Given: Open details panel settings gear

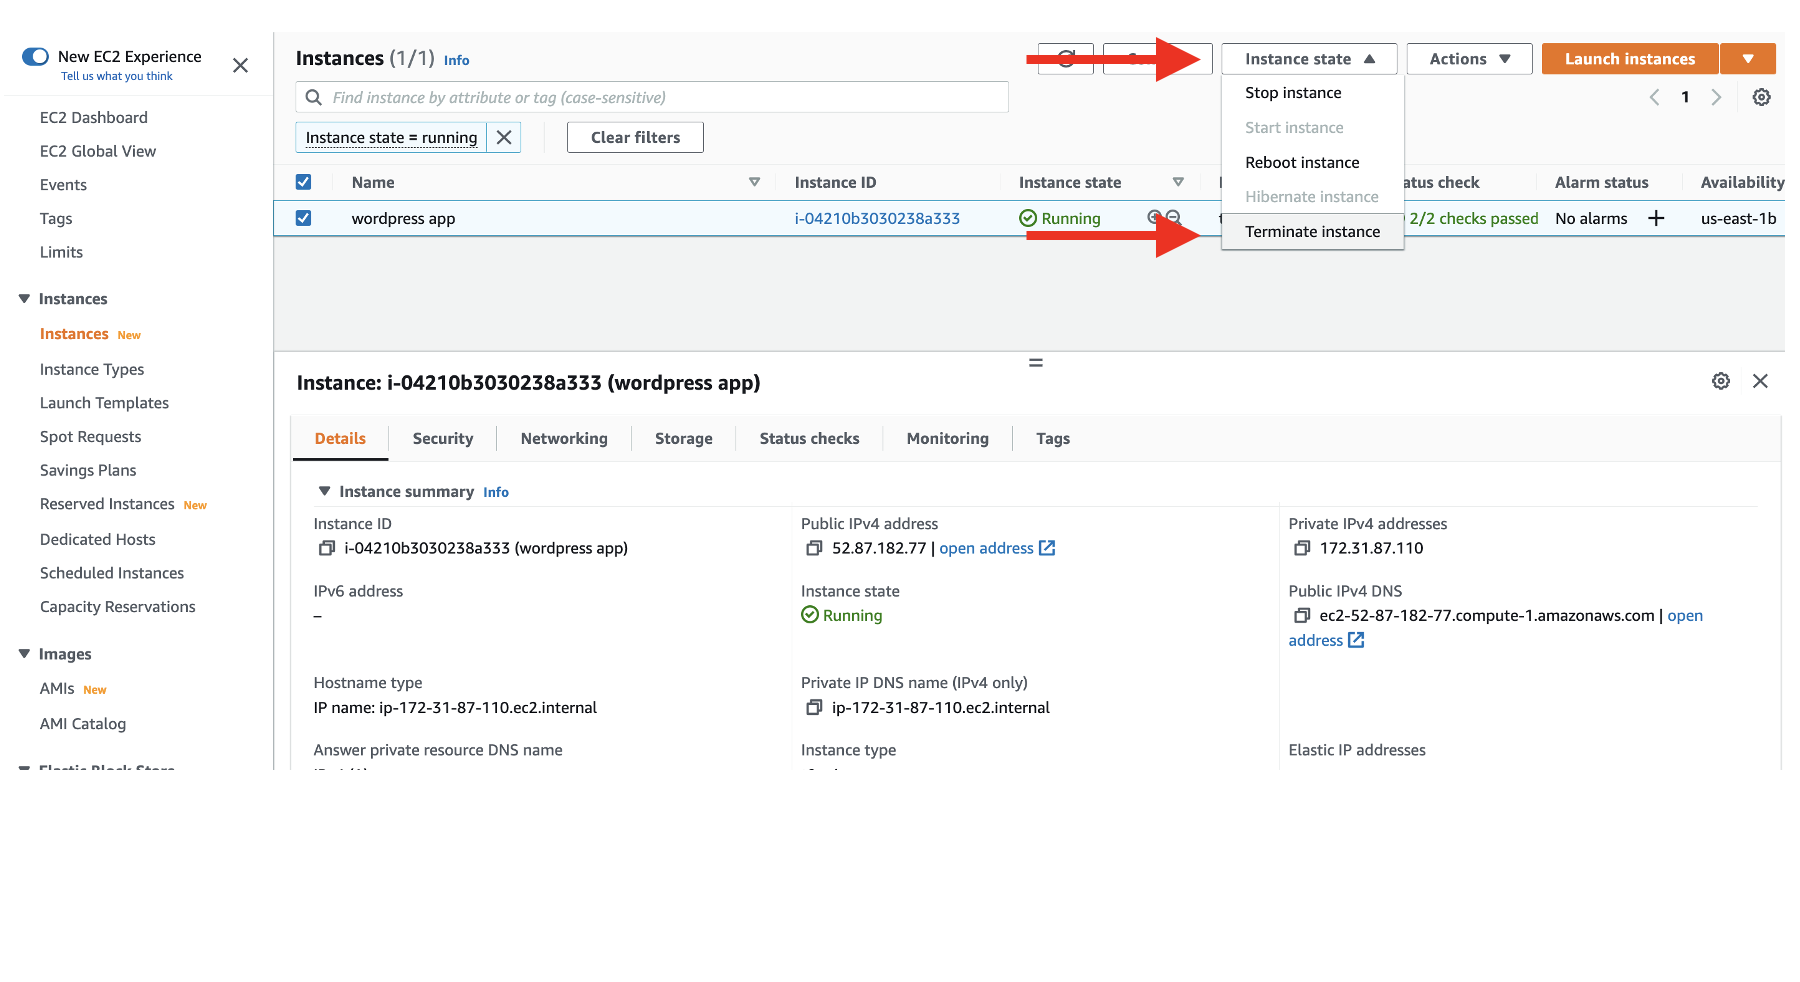Looking at the screenshot, I should pyautogui.click(x=1721, y=381).
